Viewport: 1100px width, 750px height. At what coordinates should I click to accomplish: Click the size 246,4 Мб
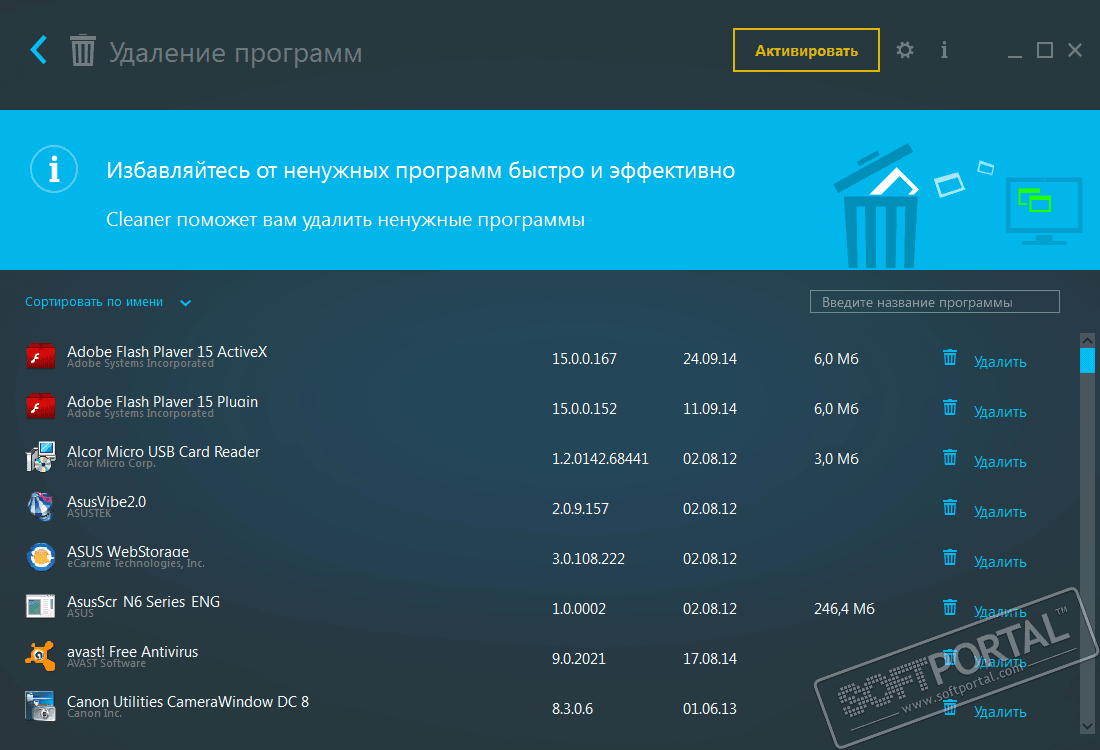[844, 609]
